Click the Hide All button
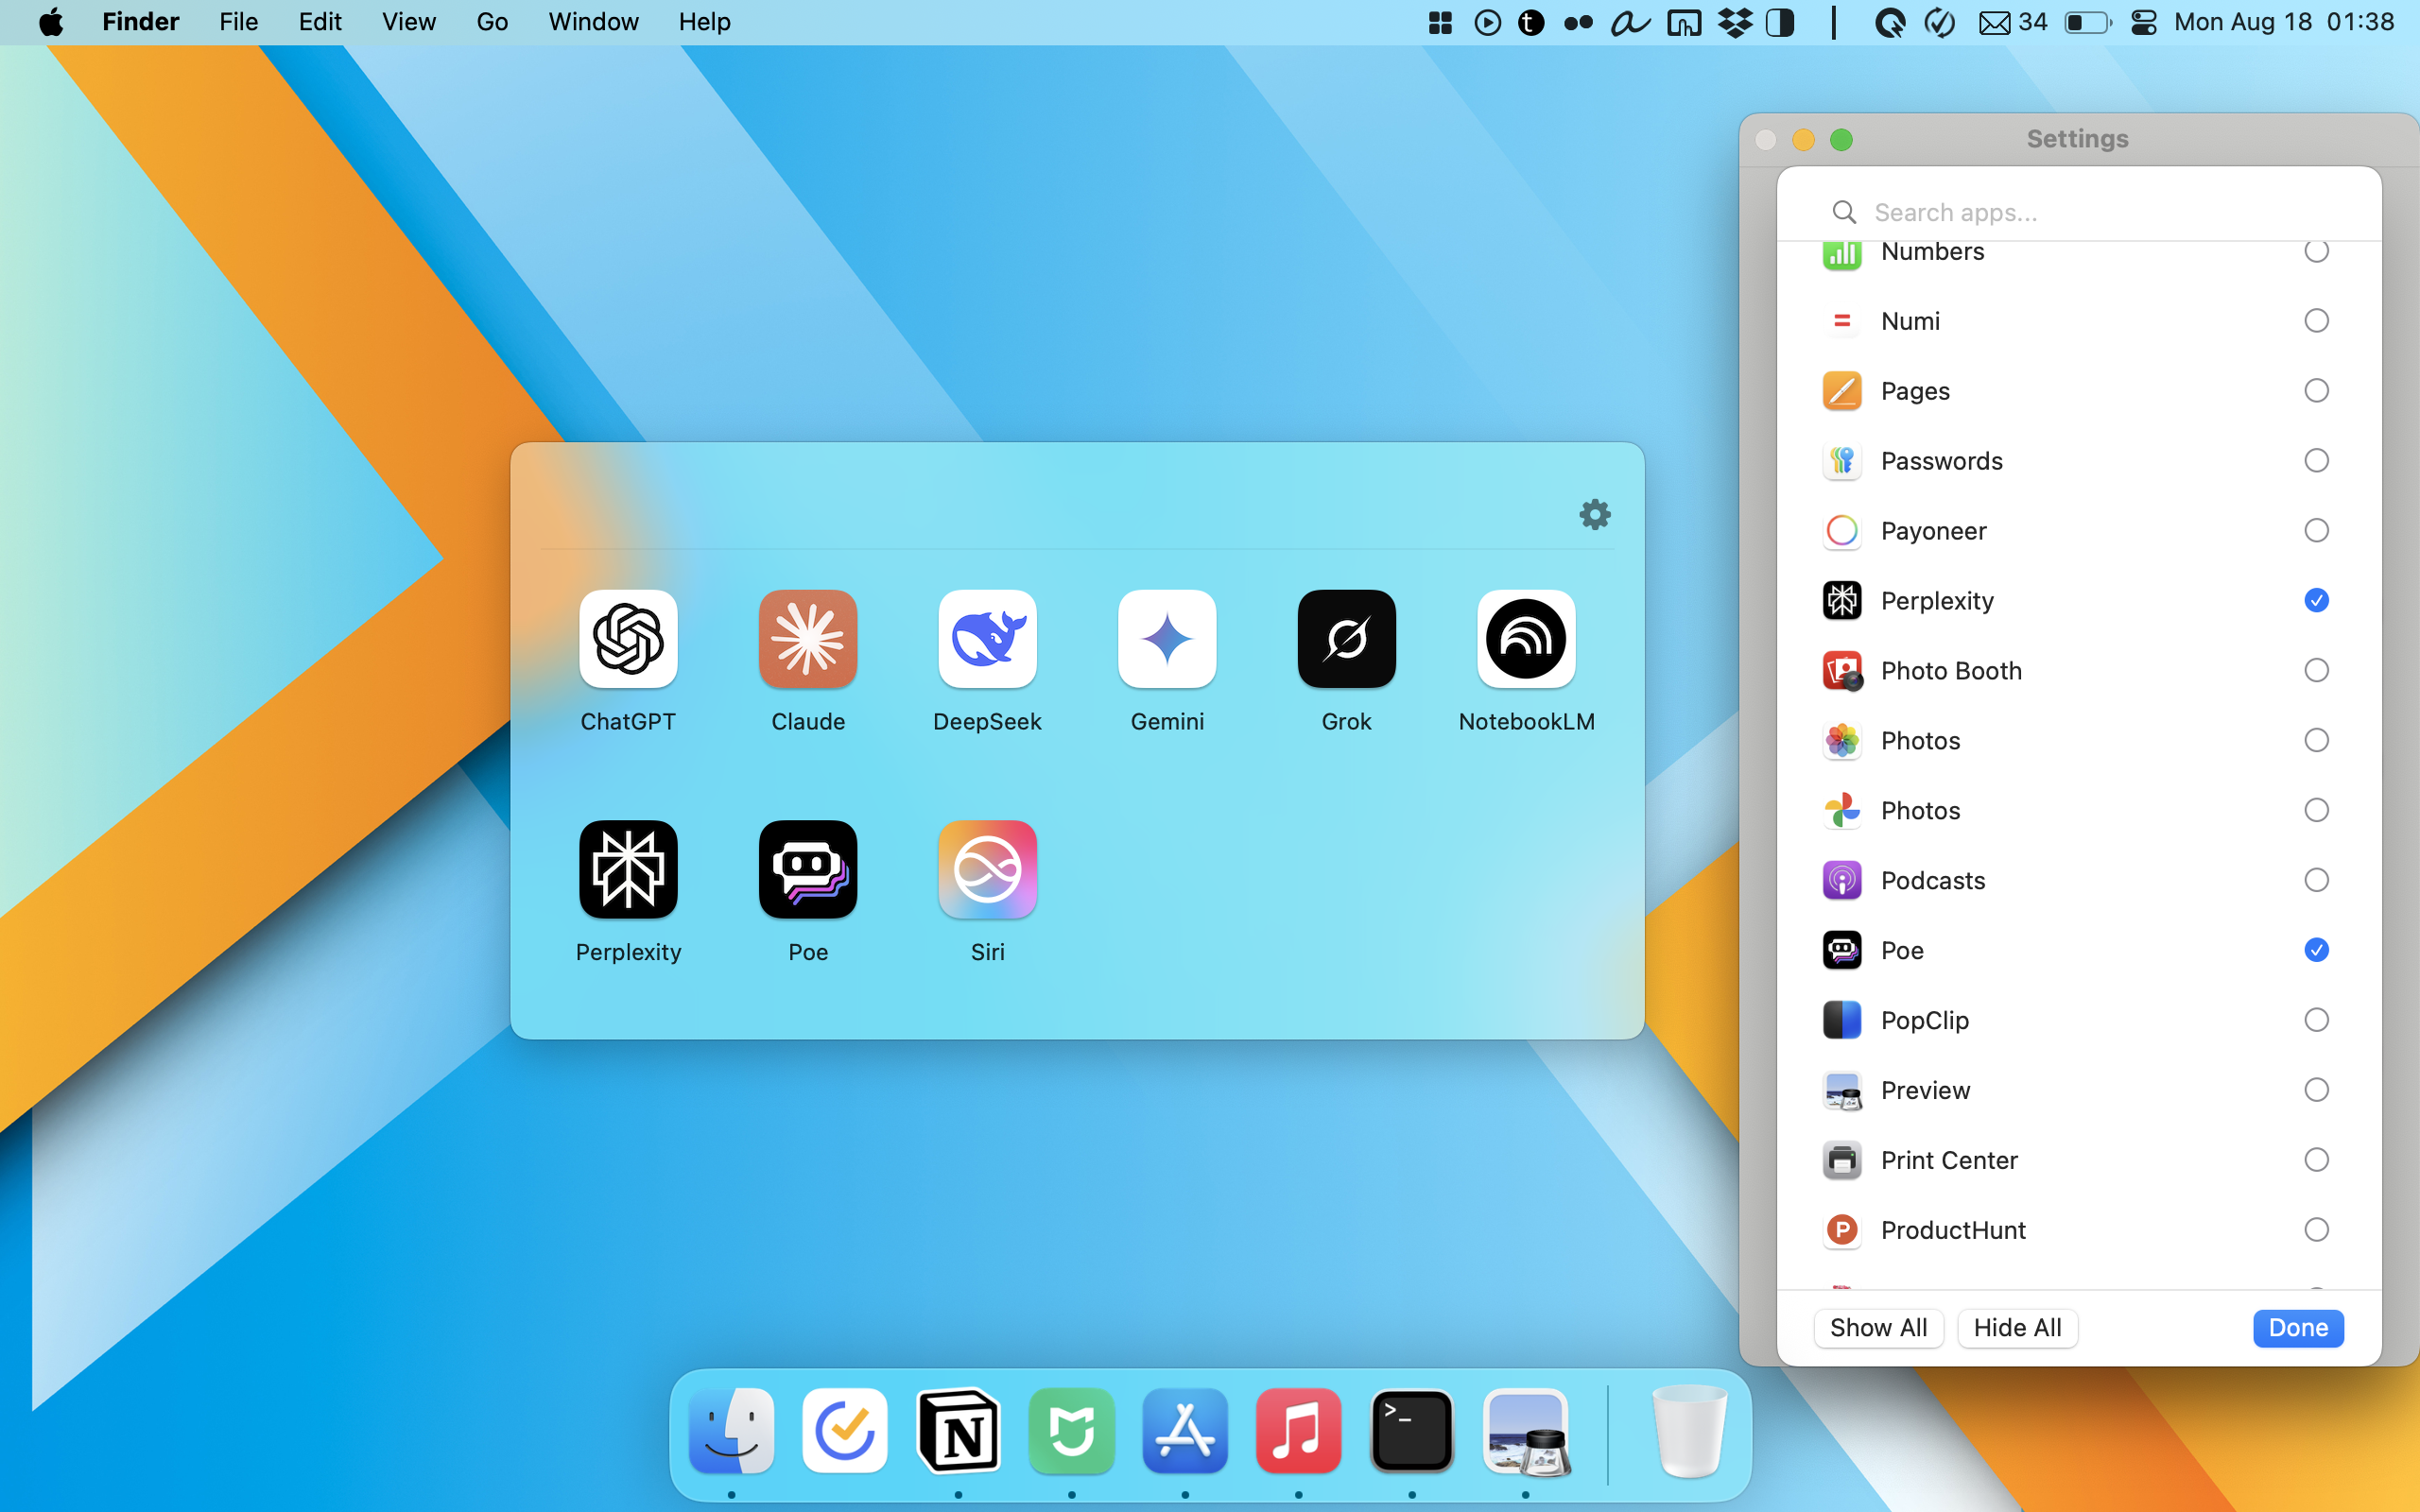This screenshot has width=2420, height=1512. click(x=2017, y=1328)
